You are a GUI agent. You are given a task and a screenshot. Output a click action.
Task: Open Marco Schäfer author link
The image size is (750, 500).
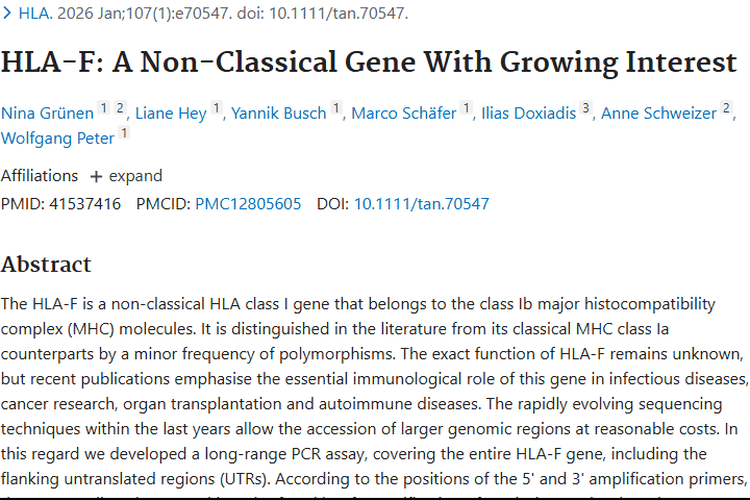[x=403, y=114]
